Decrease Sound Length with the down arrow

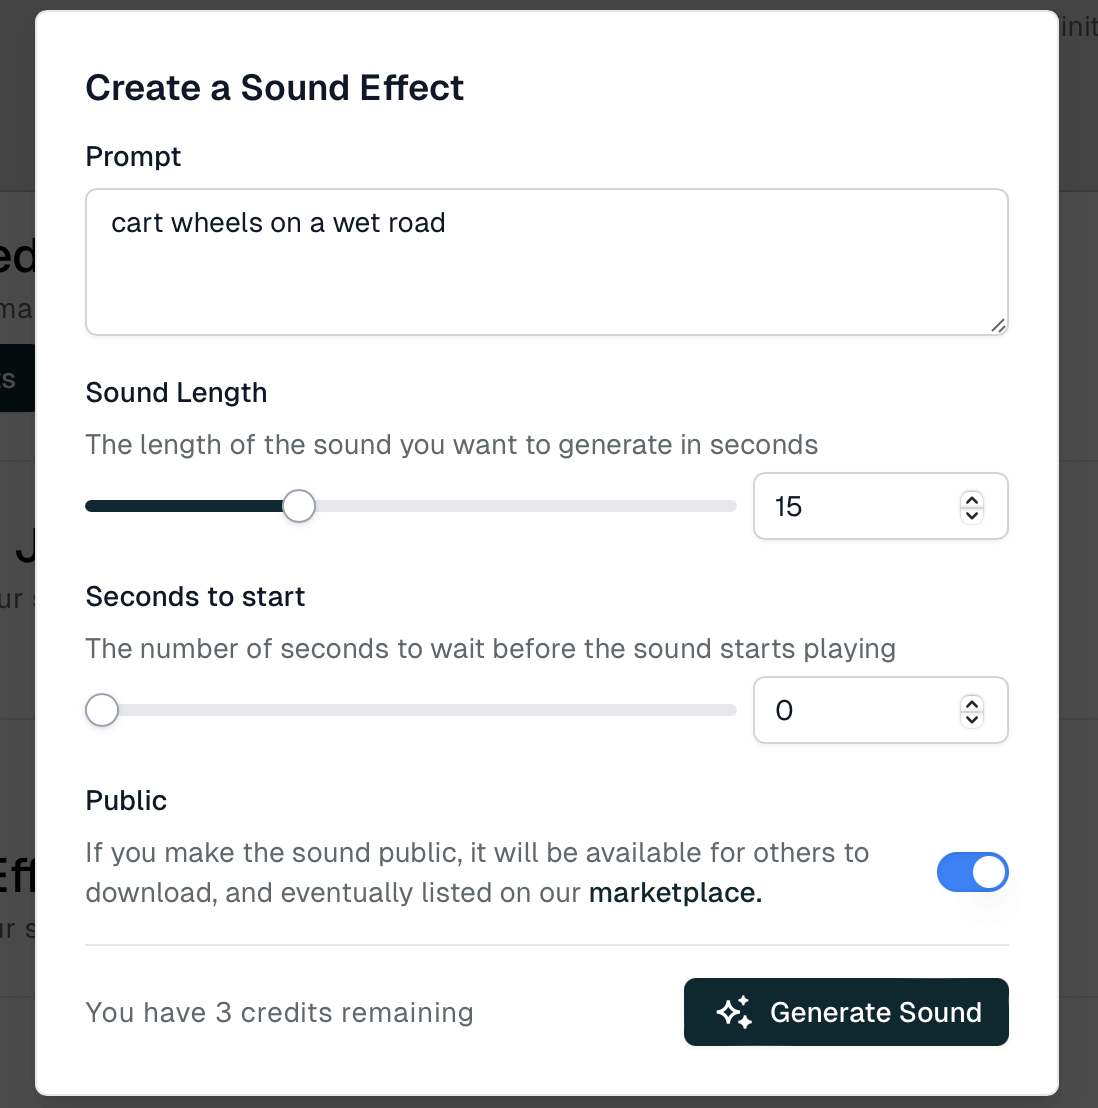[972, 515]
